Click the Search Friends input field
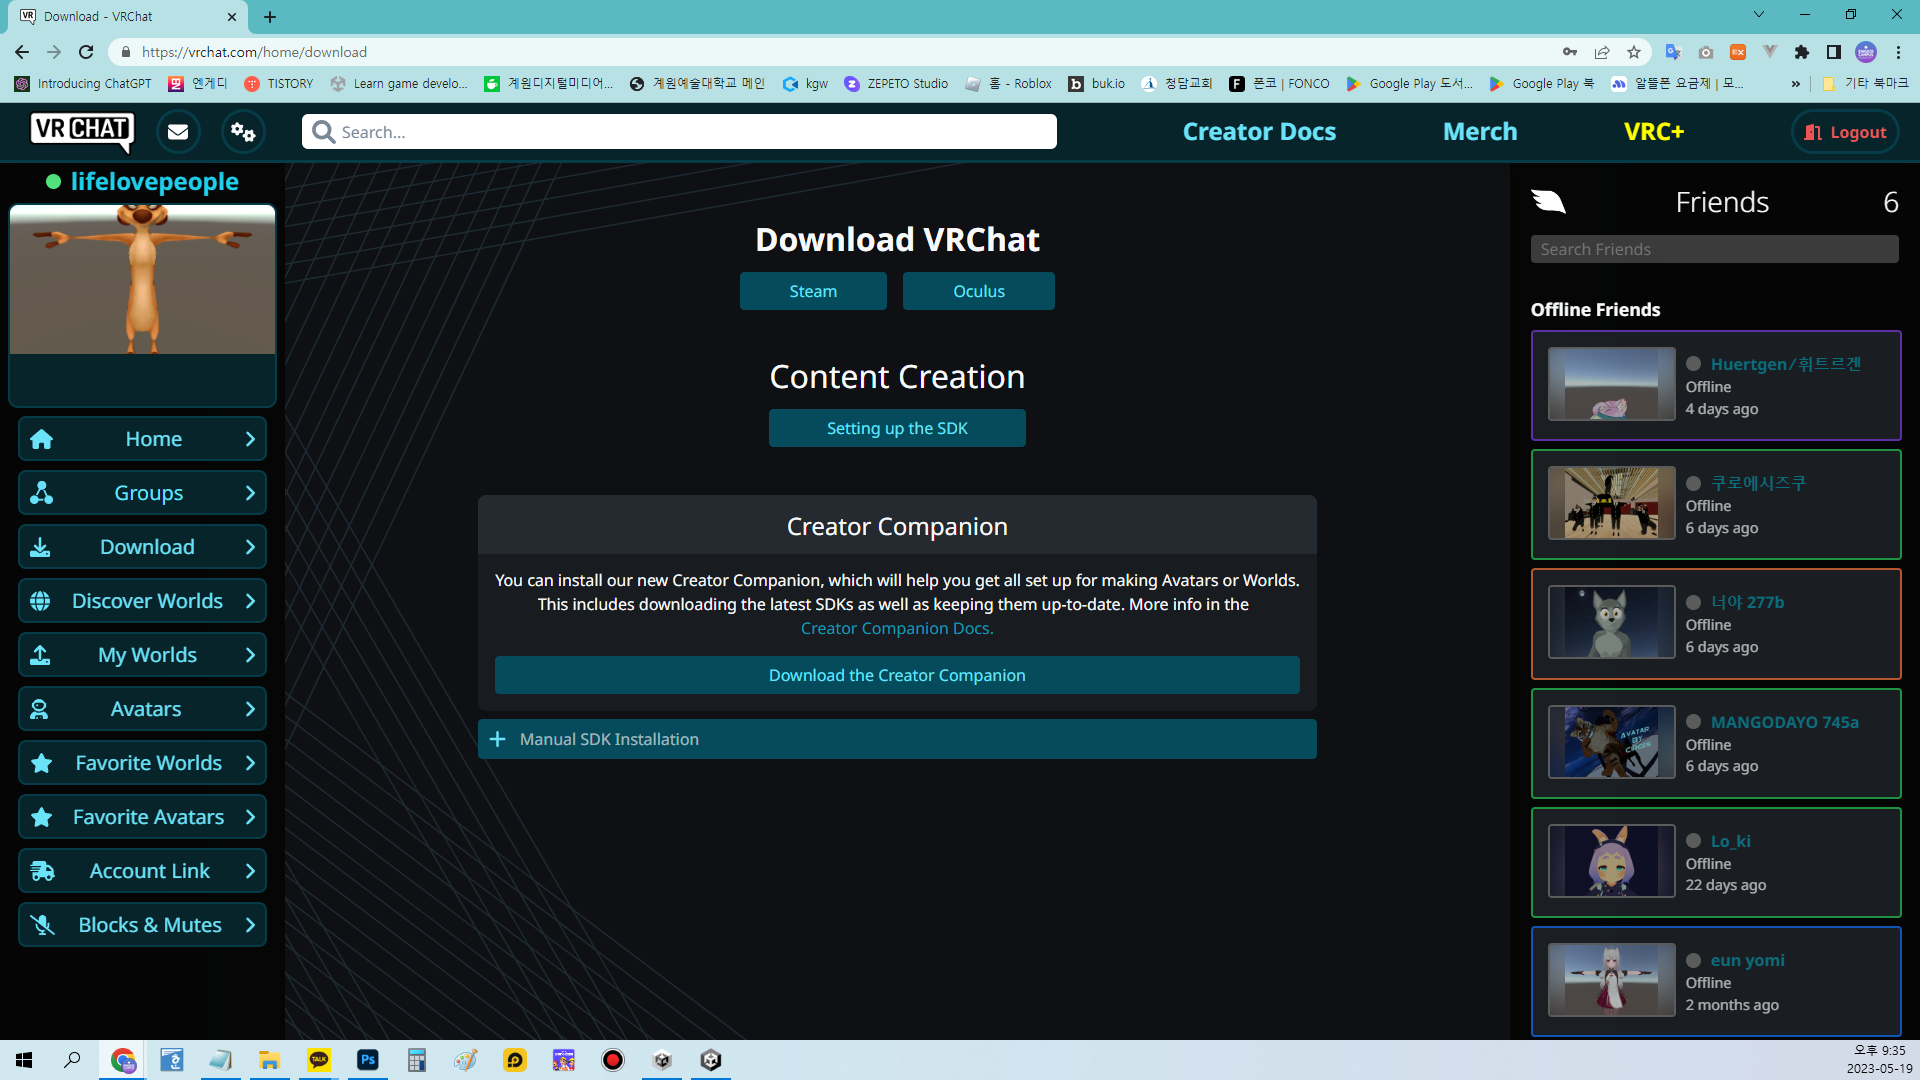The image size is (1920, 1080). [x=1714, y=249]
